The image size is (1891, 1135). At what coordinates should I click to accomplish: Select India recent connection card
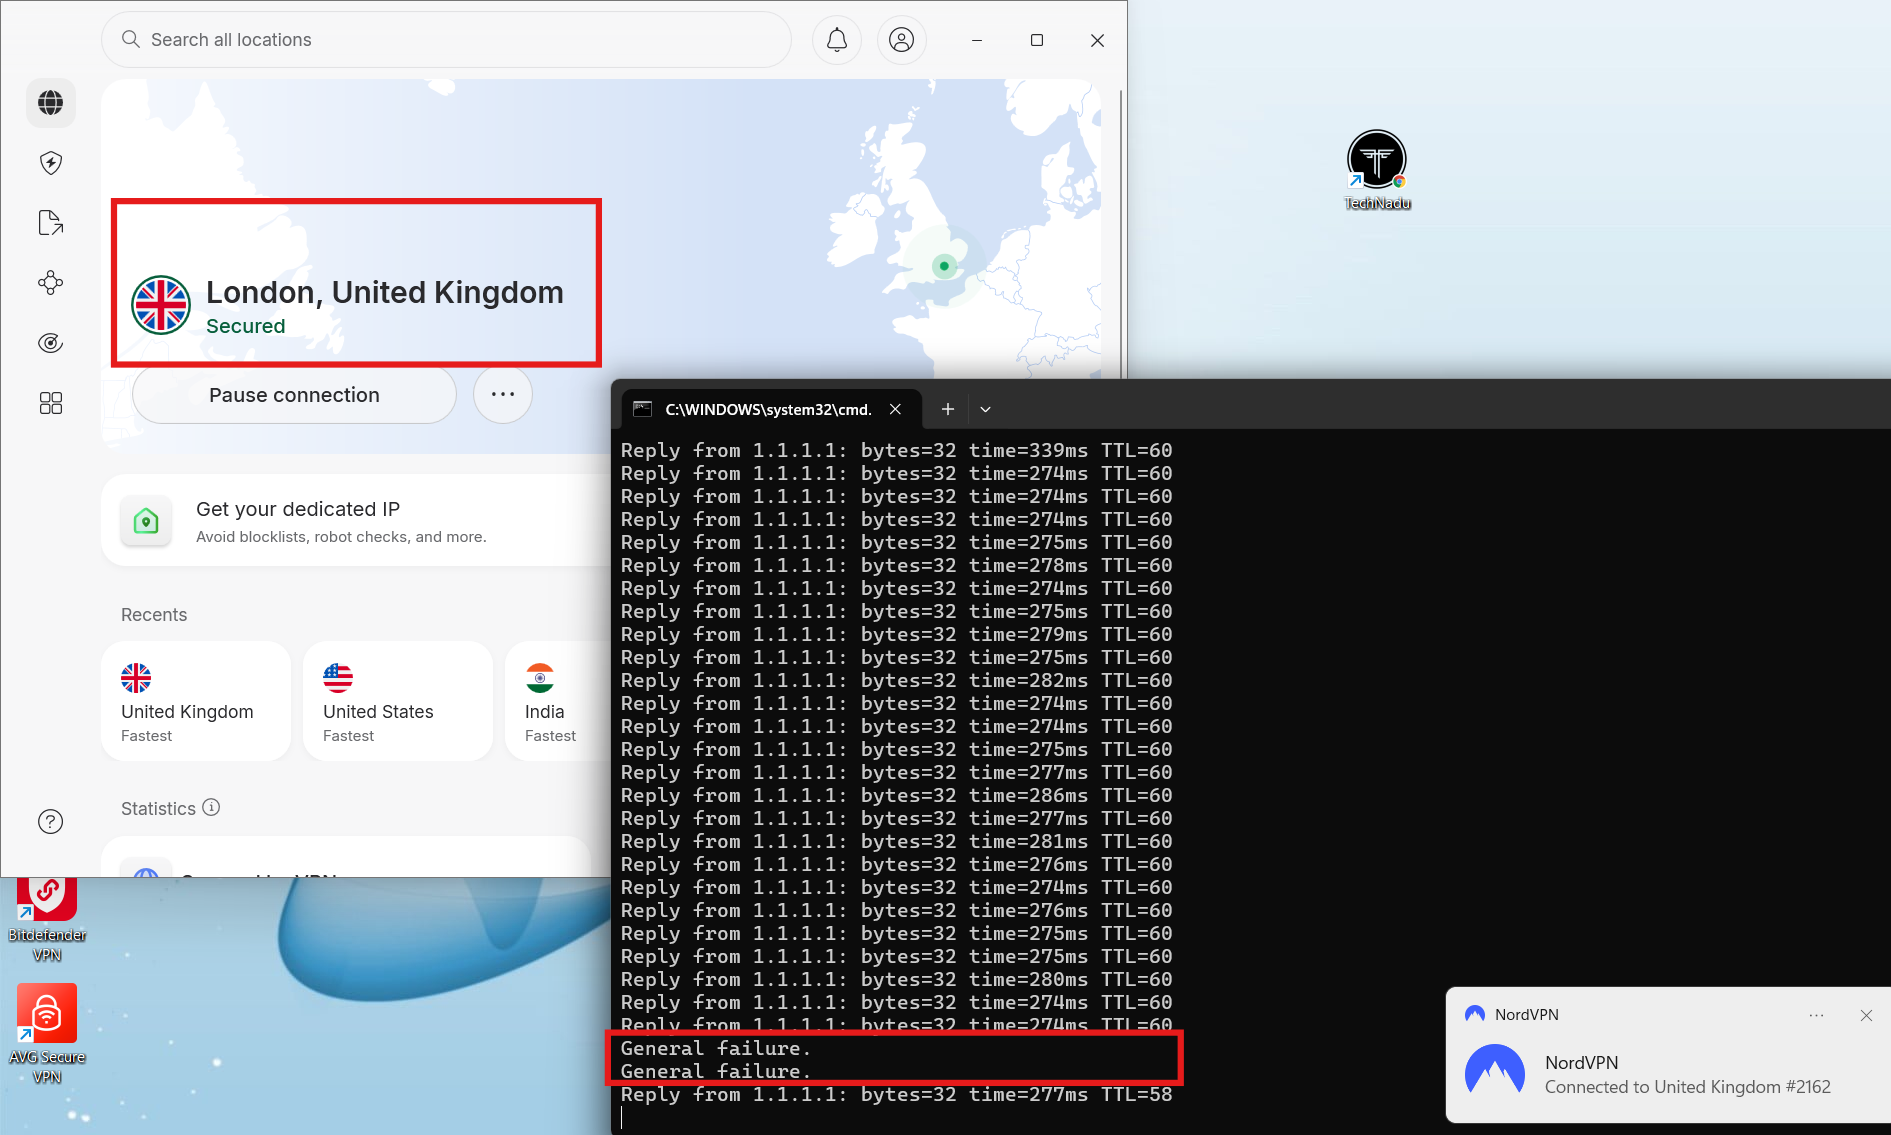tap(558, 701)
